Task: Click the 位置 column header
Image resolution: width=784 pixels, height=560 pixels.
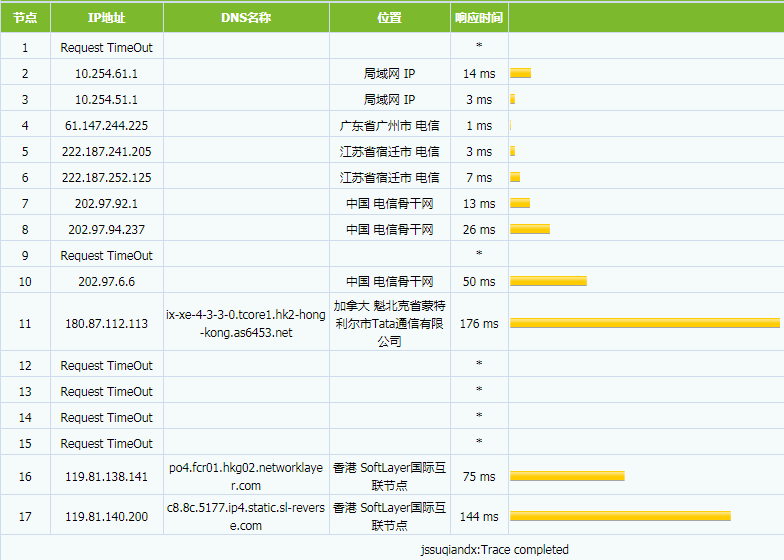Action: point(390,18)
